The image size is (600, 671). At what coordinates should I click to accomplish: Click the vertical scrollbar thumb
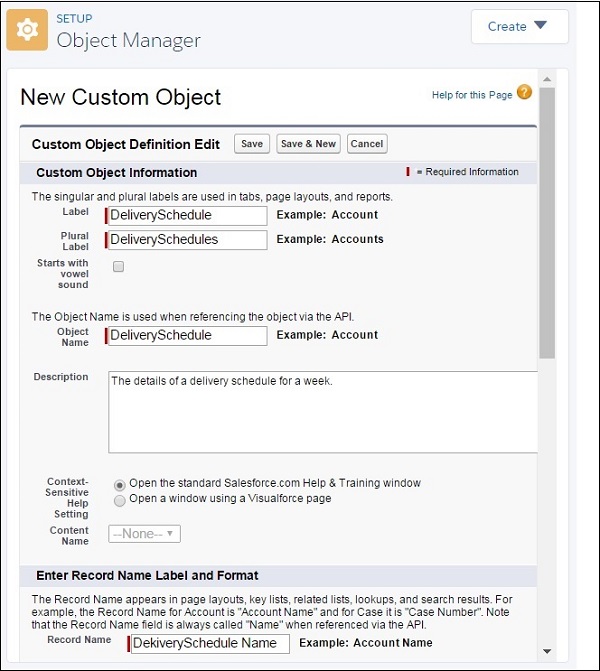[547, 220]
